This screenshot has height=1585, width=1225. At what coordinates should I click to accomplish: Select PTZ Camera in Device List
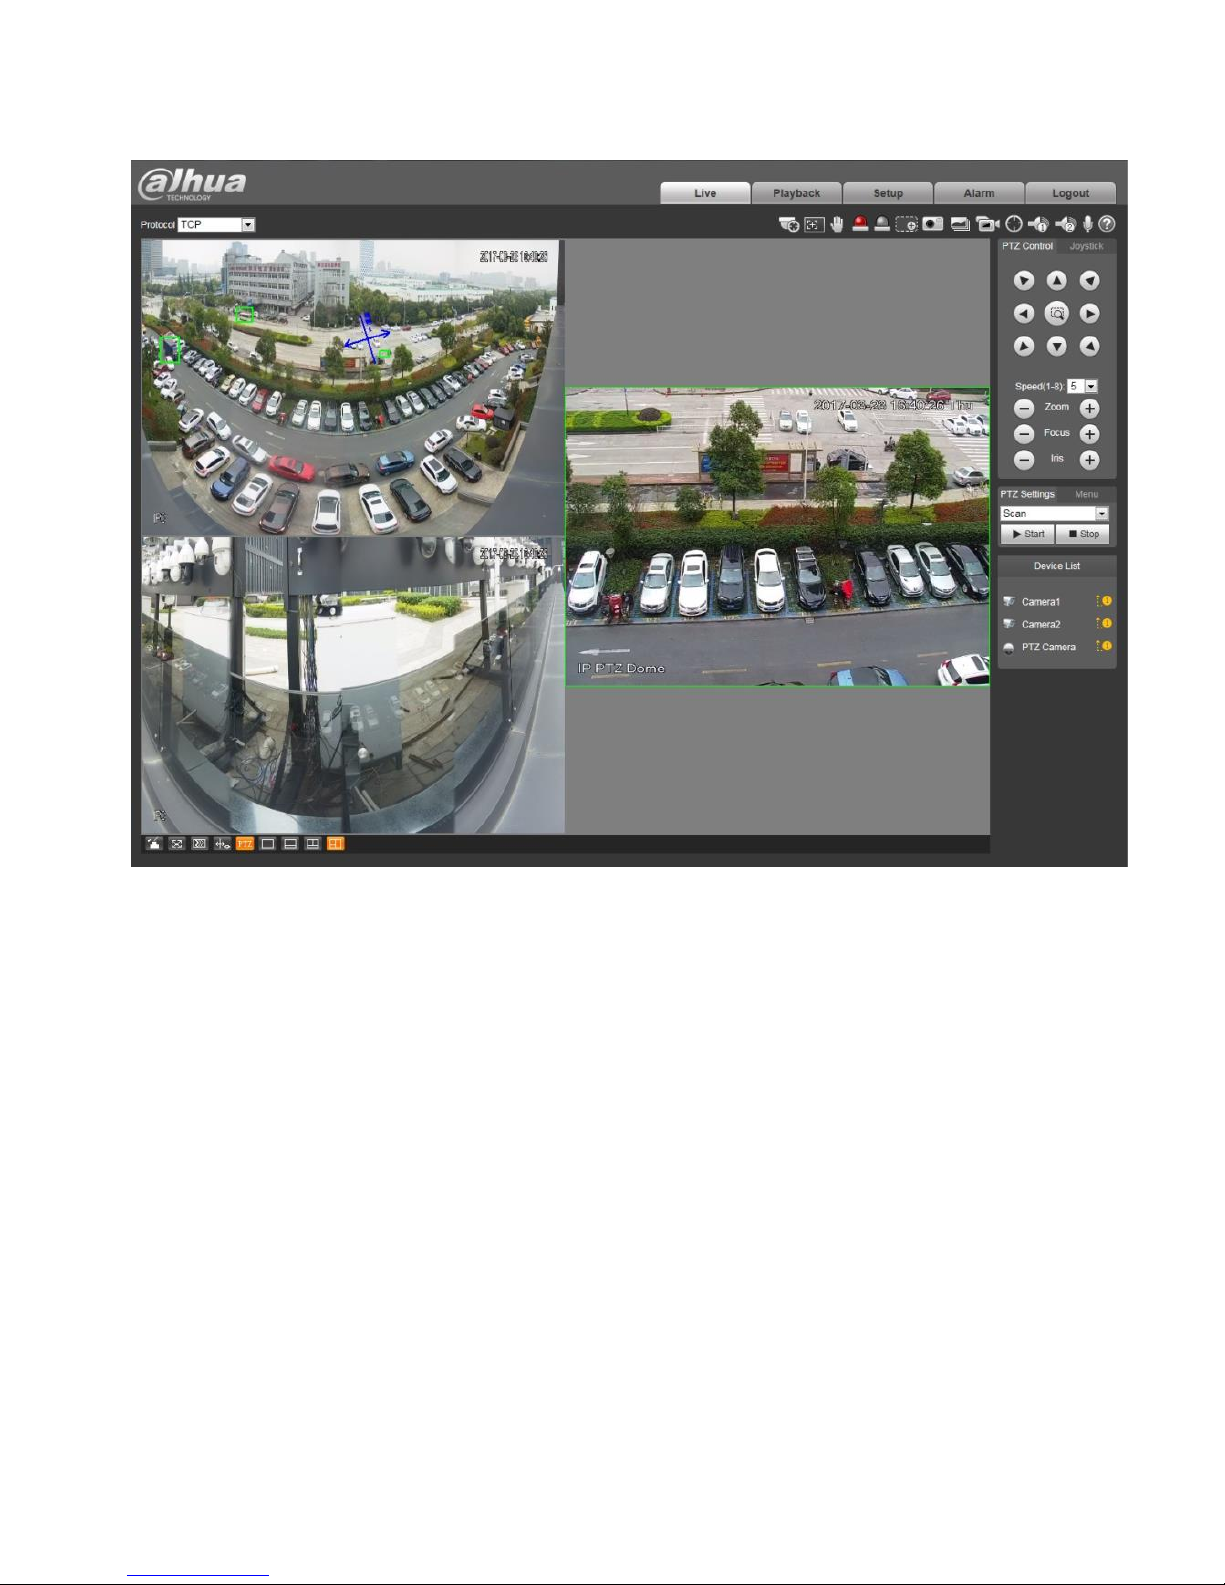1048,647
